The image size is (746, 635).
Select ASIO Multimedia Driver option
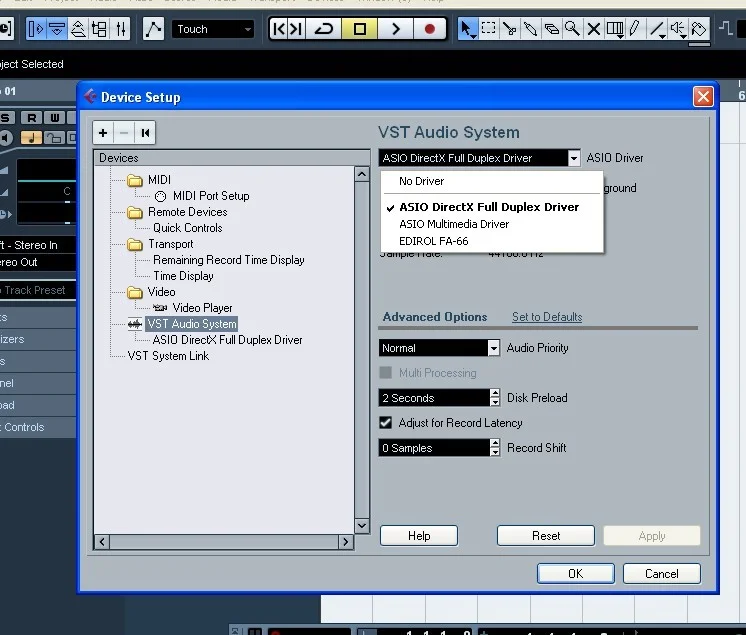click(x=454, y=224)
